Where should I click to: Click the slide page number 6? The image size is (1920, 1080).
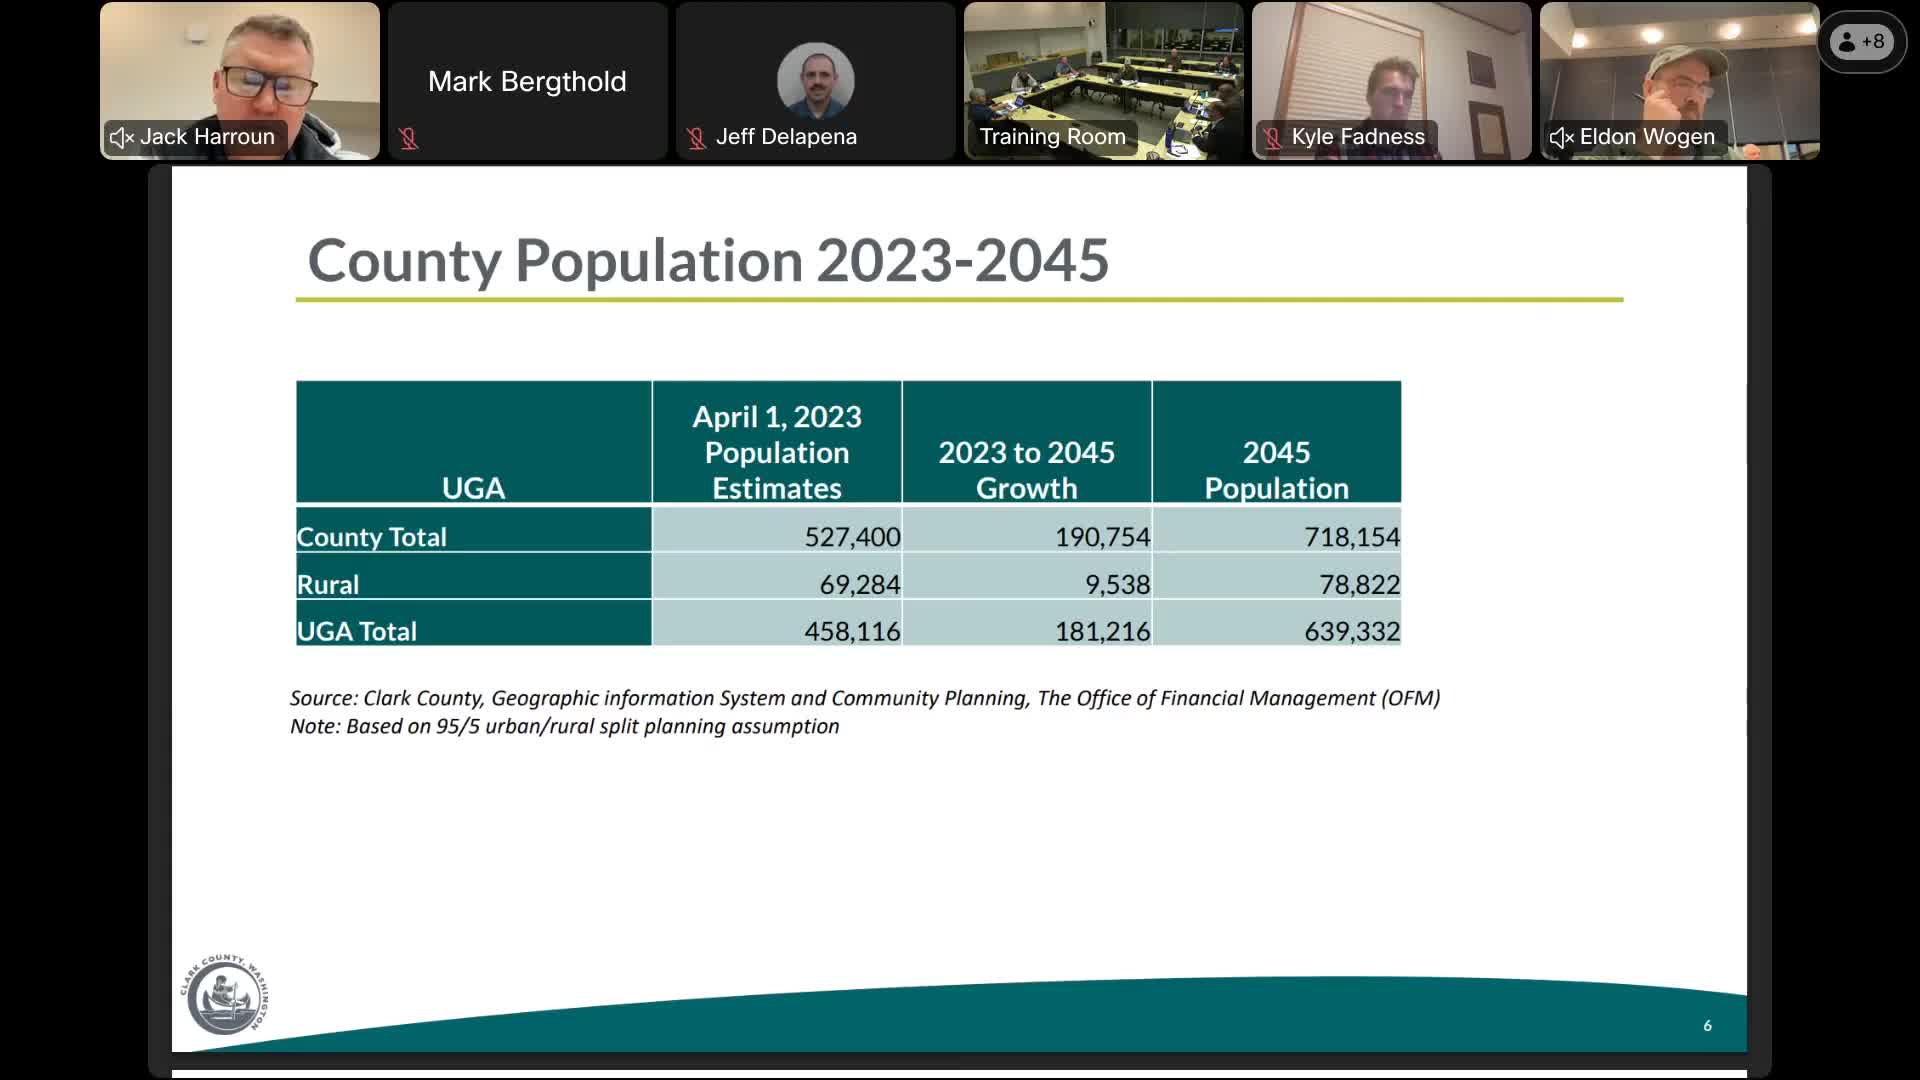click(x=1707, y=1025)
